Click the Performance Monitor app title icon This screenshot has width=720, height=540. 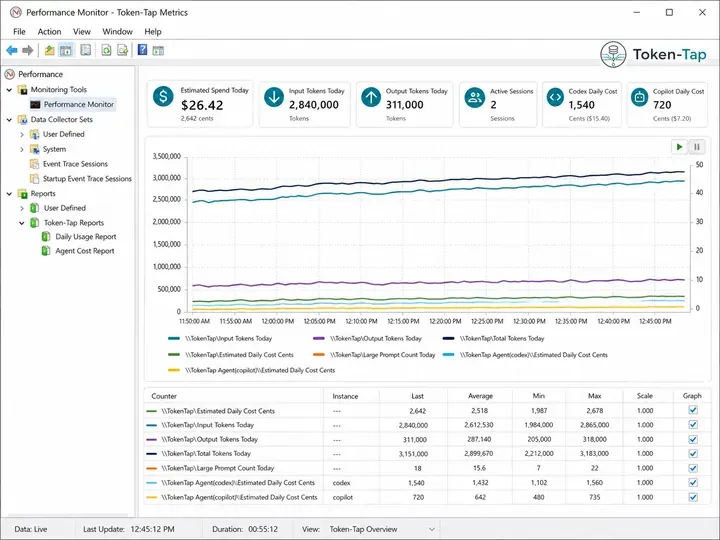16,12
